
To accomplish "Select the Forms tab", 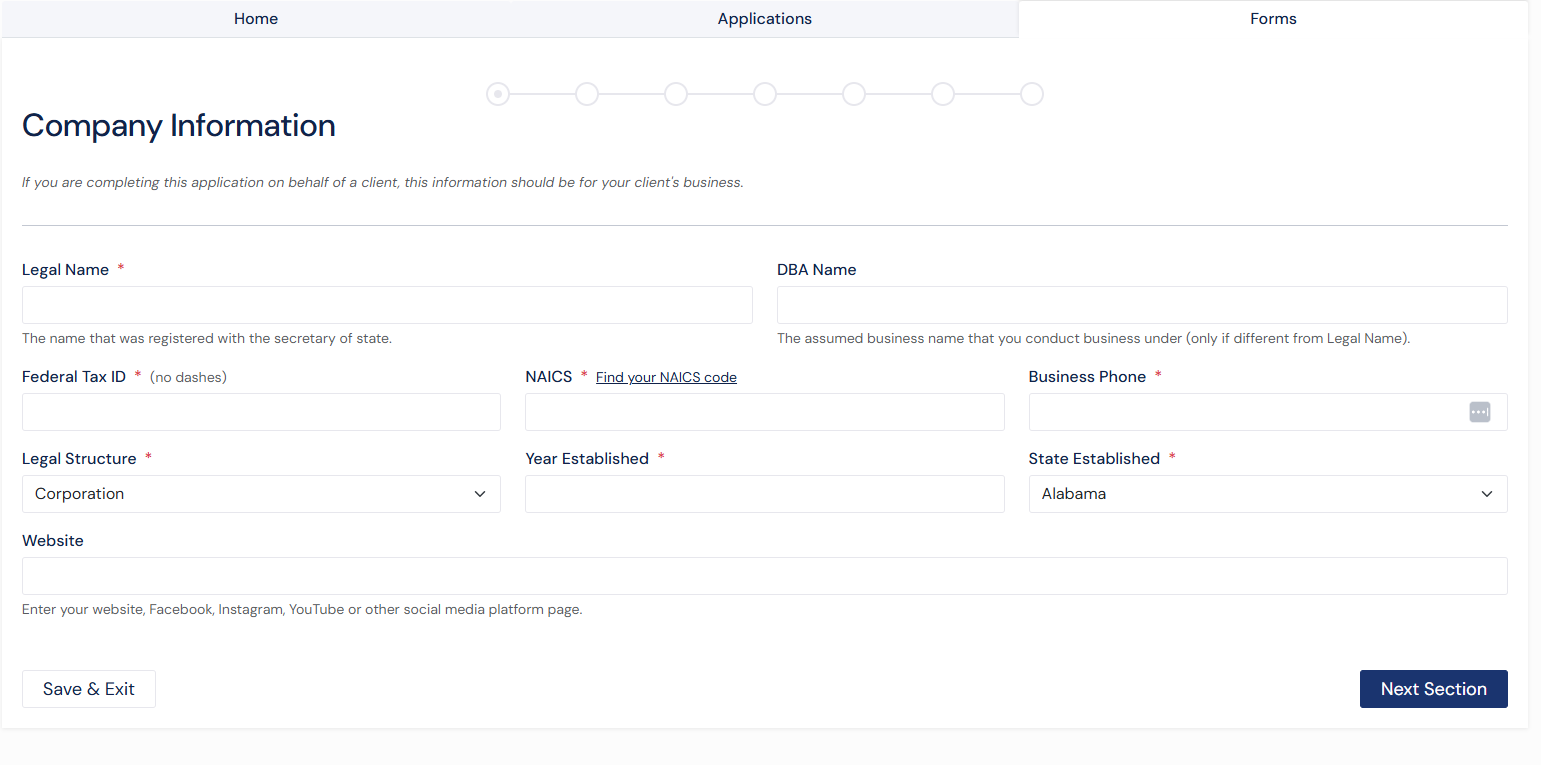I will click(x=1273, y=19).
